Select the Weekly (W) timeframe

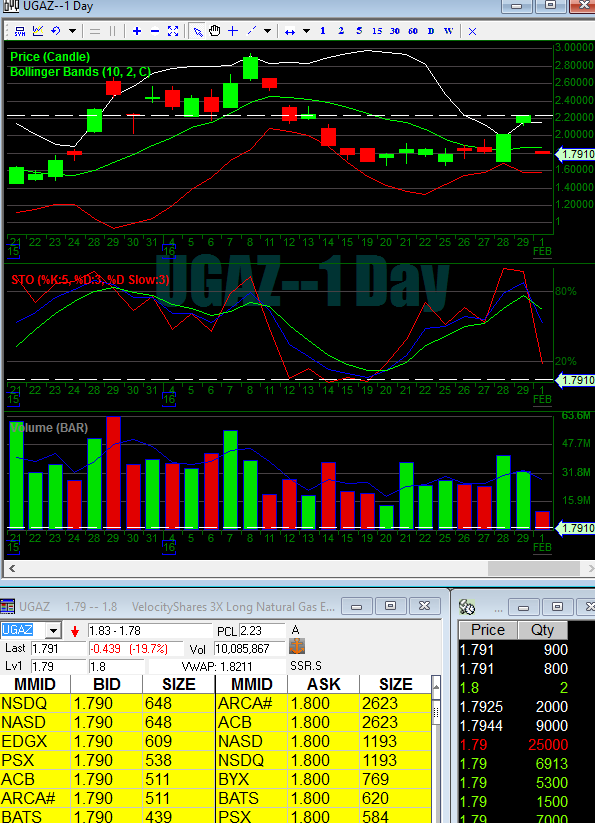pos(448,31)
